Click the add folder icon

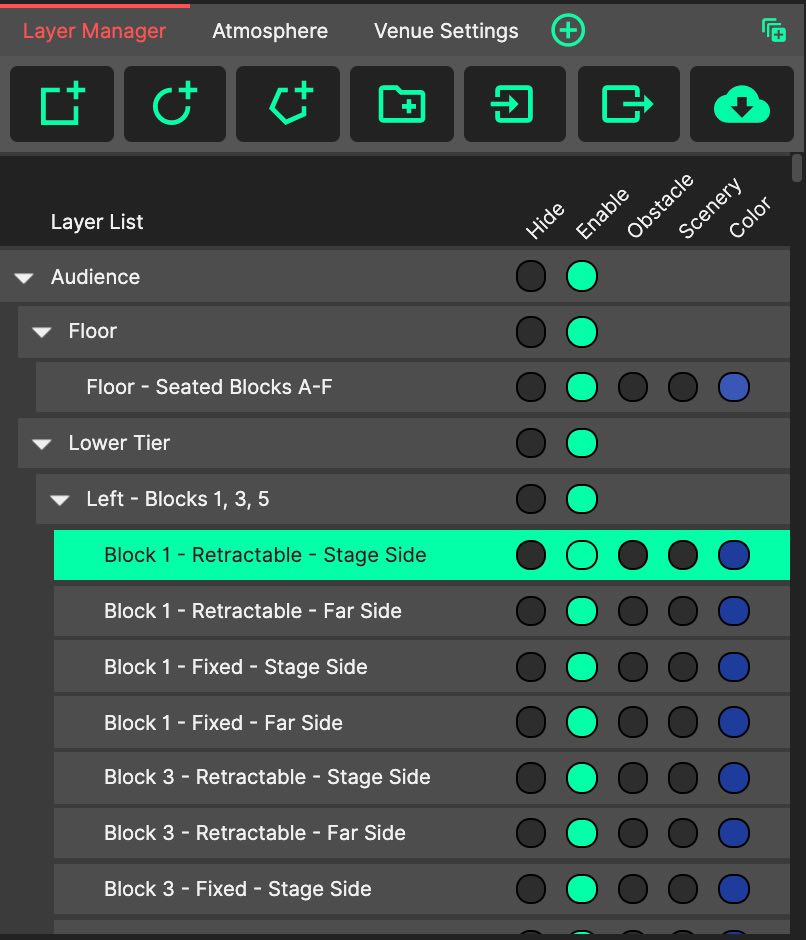(x=402, y=104)
